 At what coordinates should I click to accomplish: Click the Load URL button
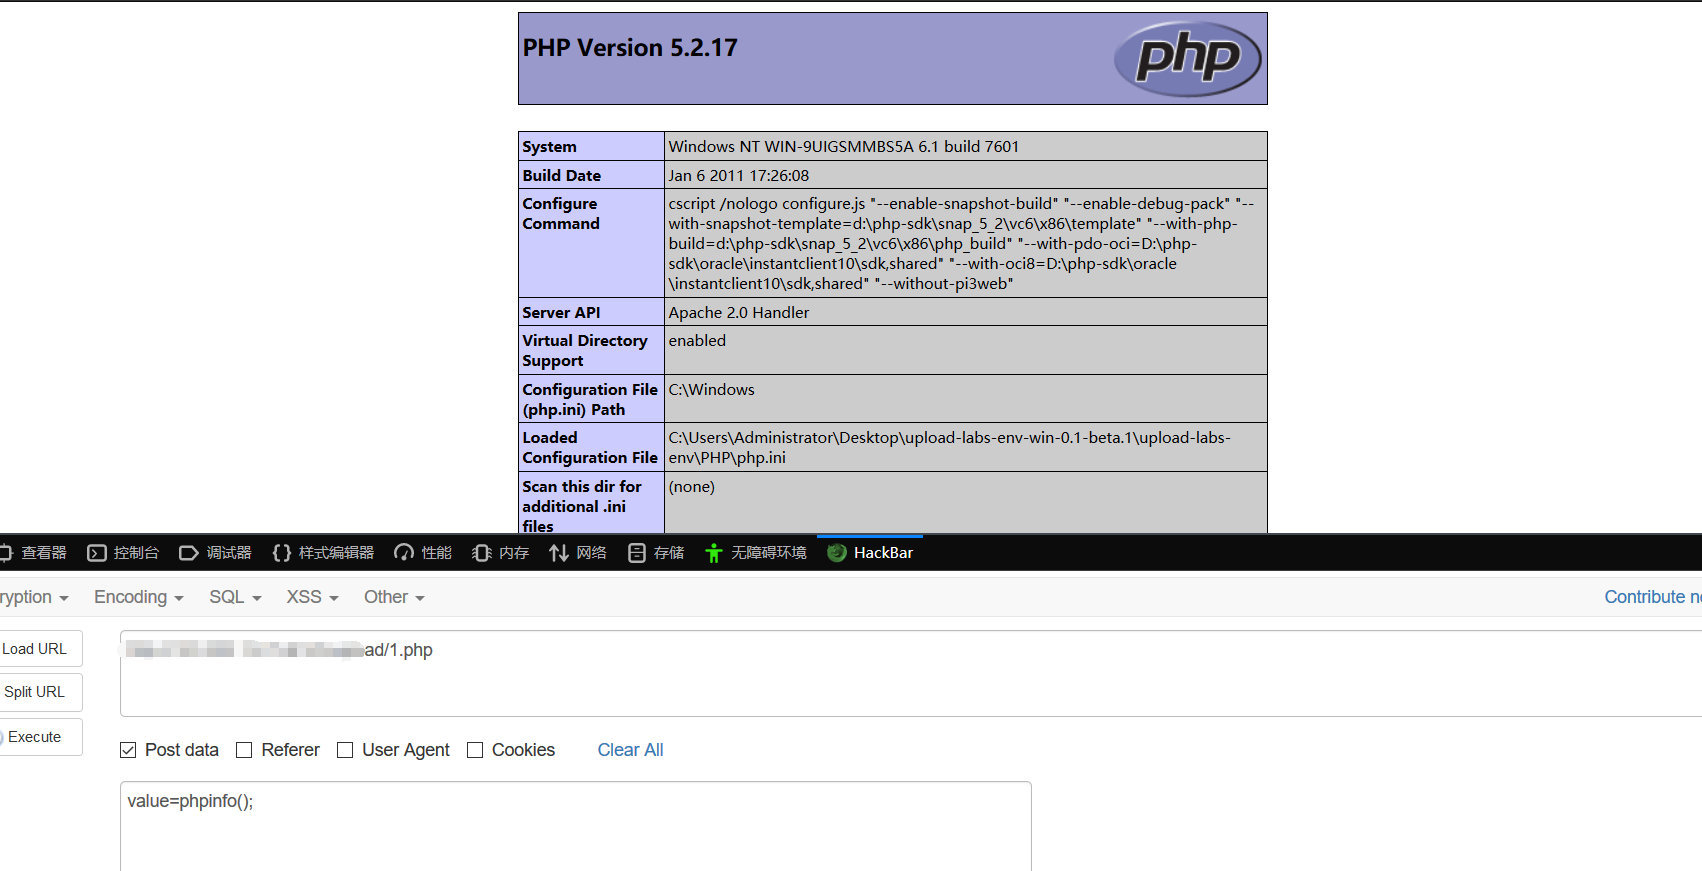pos(40,649)
